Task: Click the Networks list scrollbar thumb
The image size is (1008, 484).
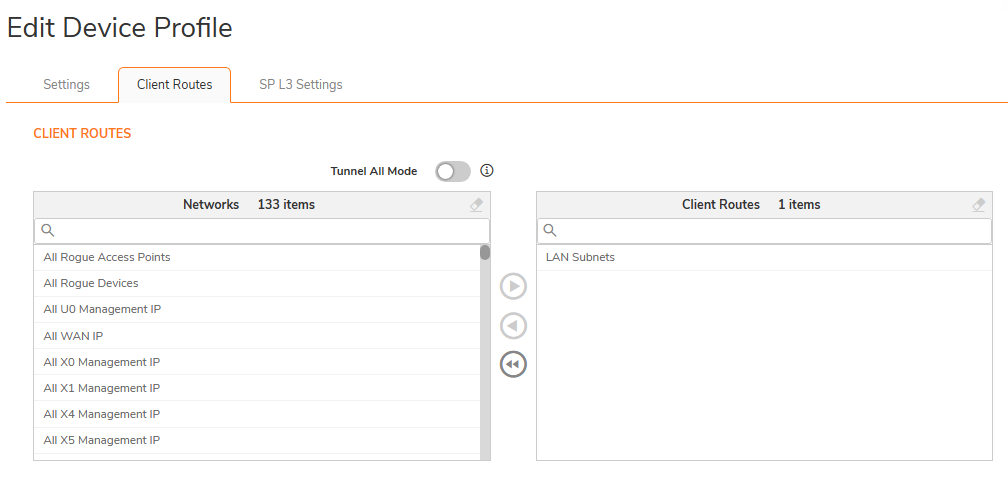Action: coord(485,253)
